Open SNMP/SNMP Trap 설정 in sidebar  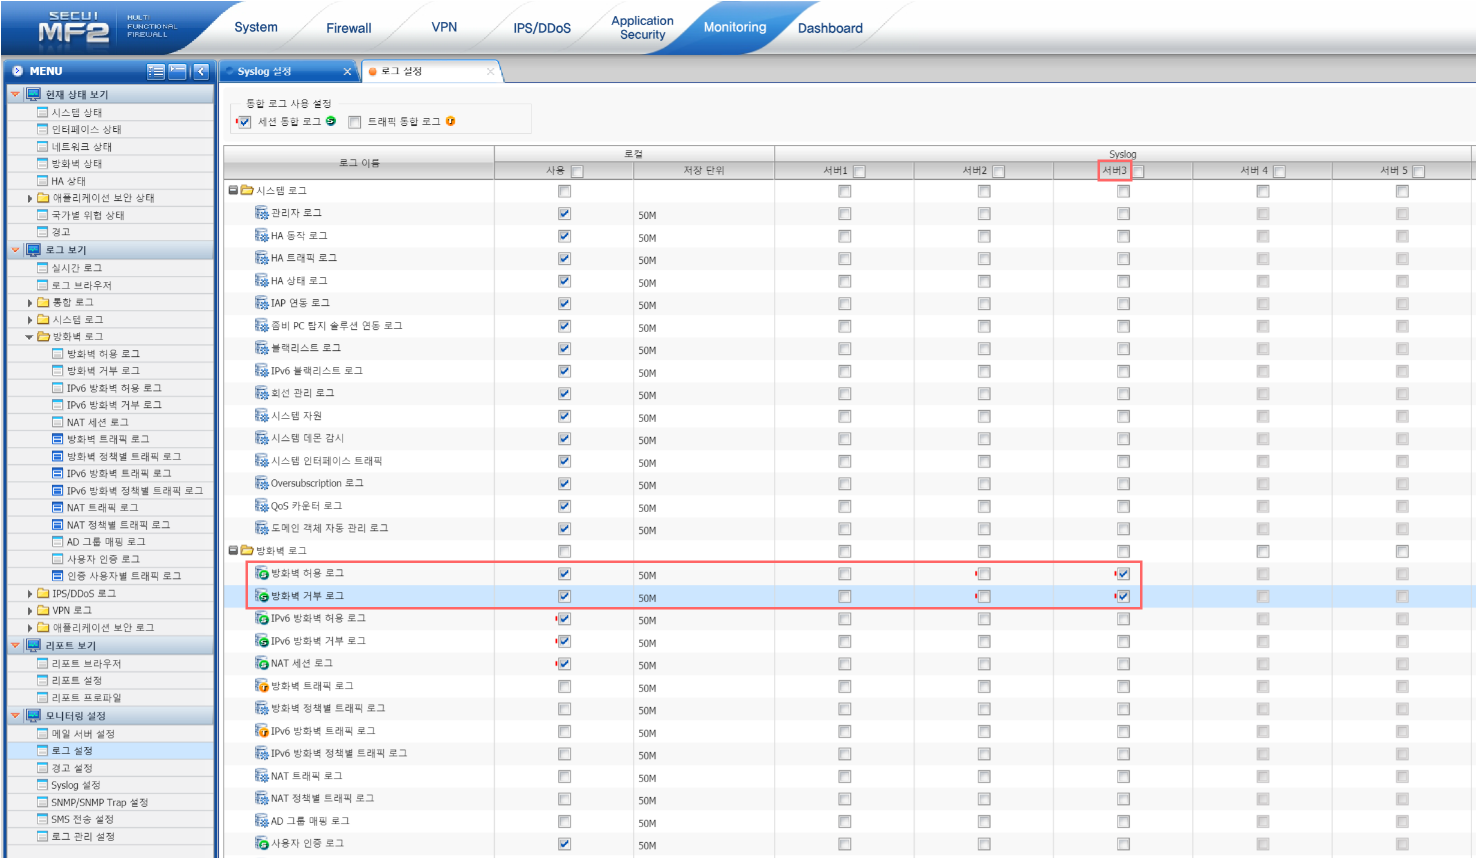(100, 802)
